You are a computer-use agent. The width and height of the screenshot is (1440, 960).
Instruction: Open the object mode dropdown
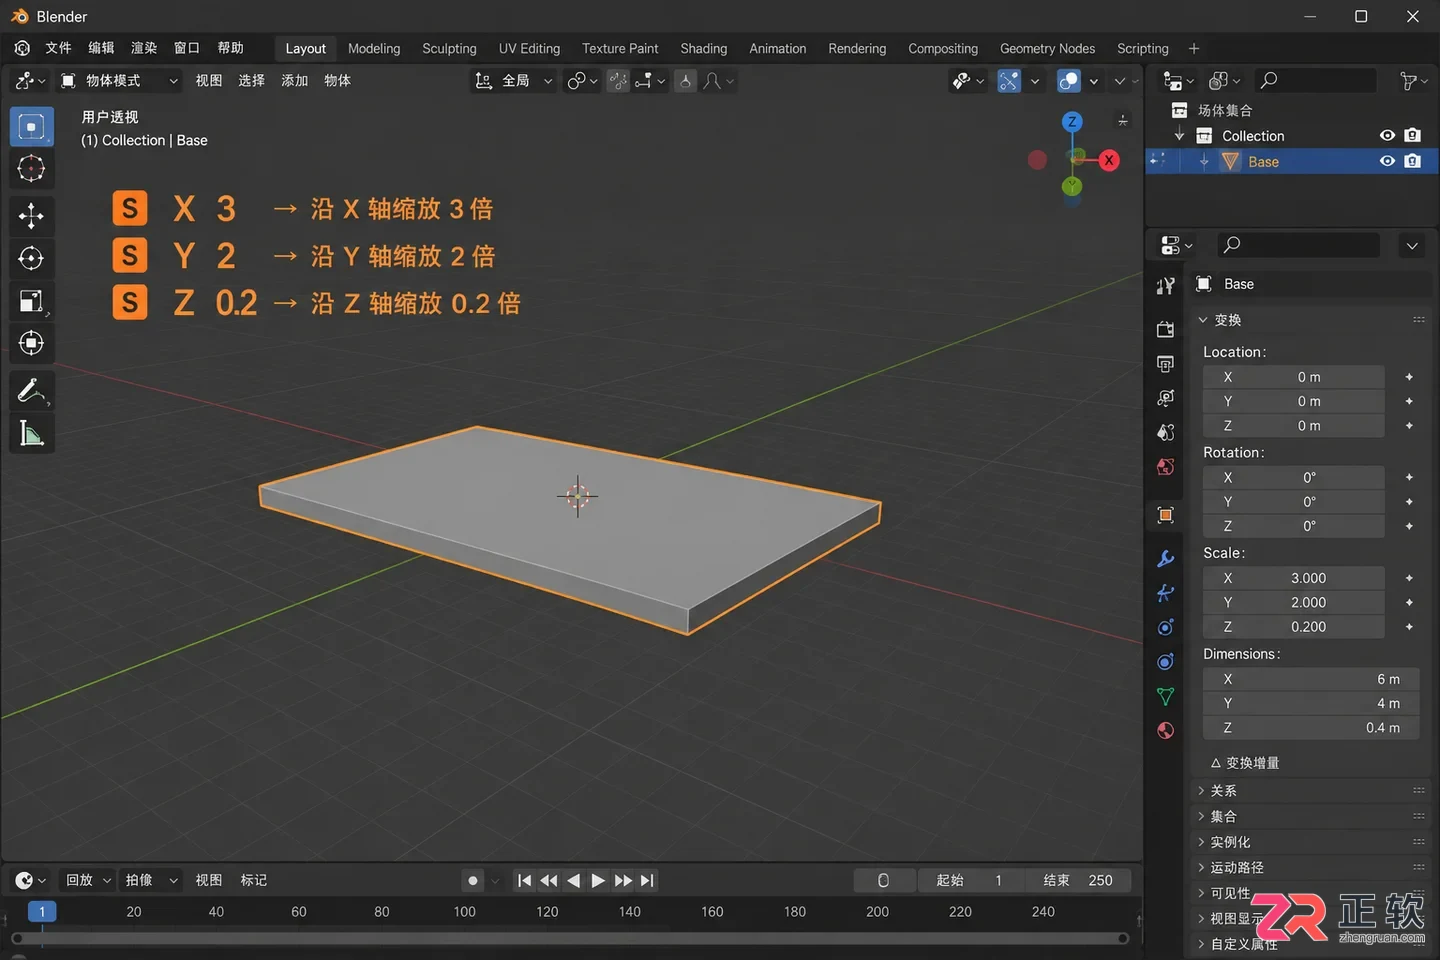pos(120,81)
